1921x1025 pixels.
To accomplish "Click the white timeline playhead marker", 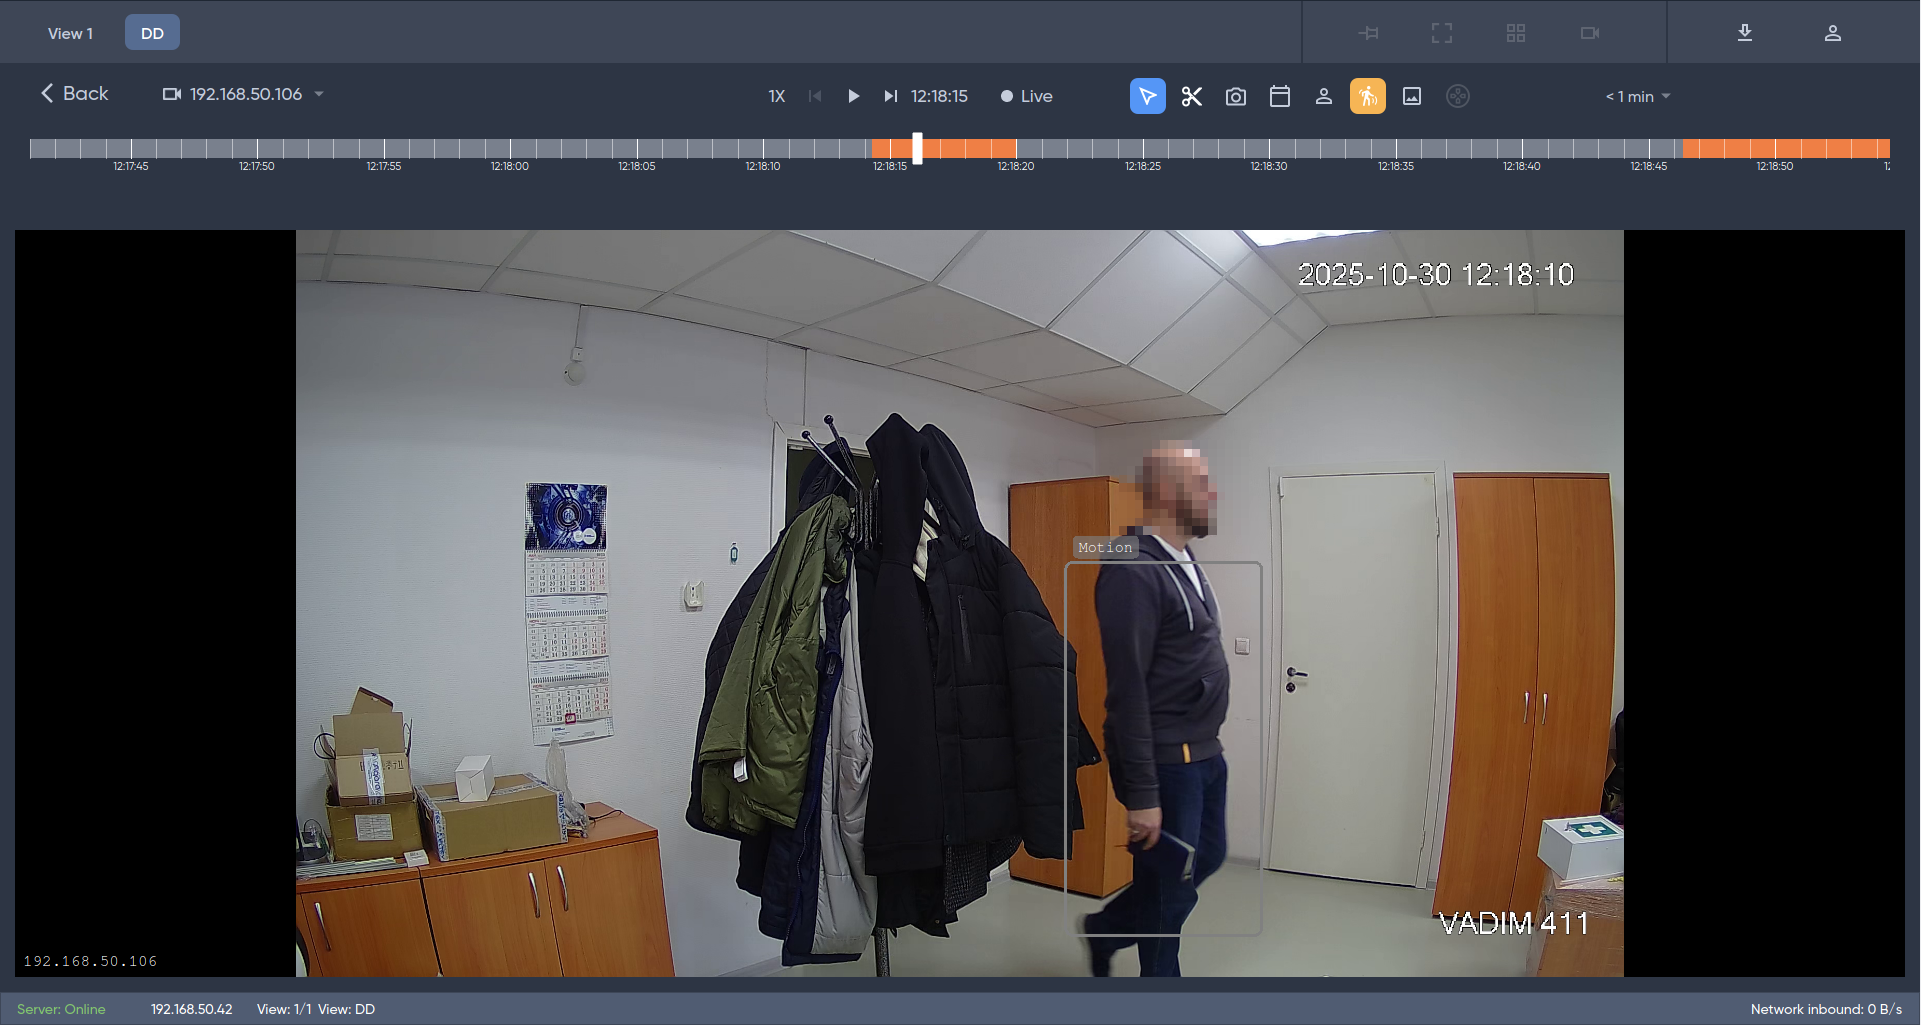I will (917, 149).
